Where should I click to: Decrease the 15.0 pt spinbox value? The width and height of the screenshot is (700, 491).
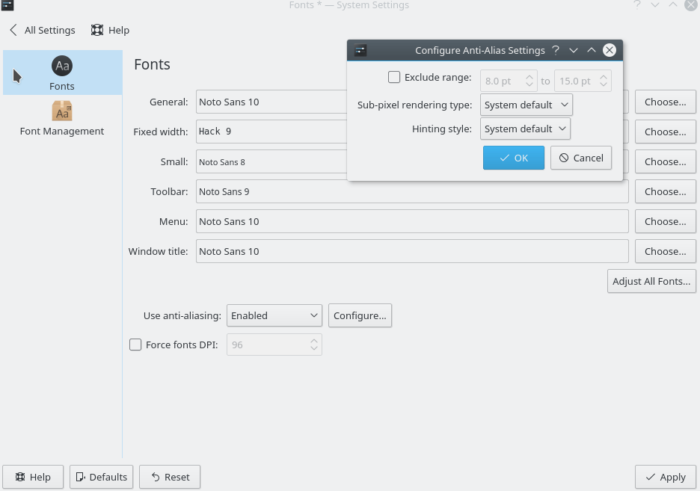click(603, 85)
